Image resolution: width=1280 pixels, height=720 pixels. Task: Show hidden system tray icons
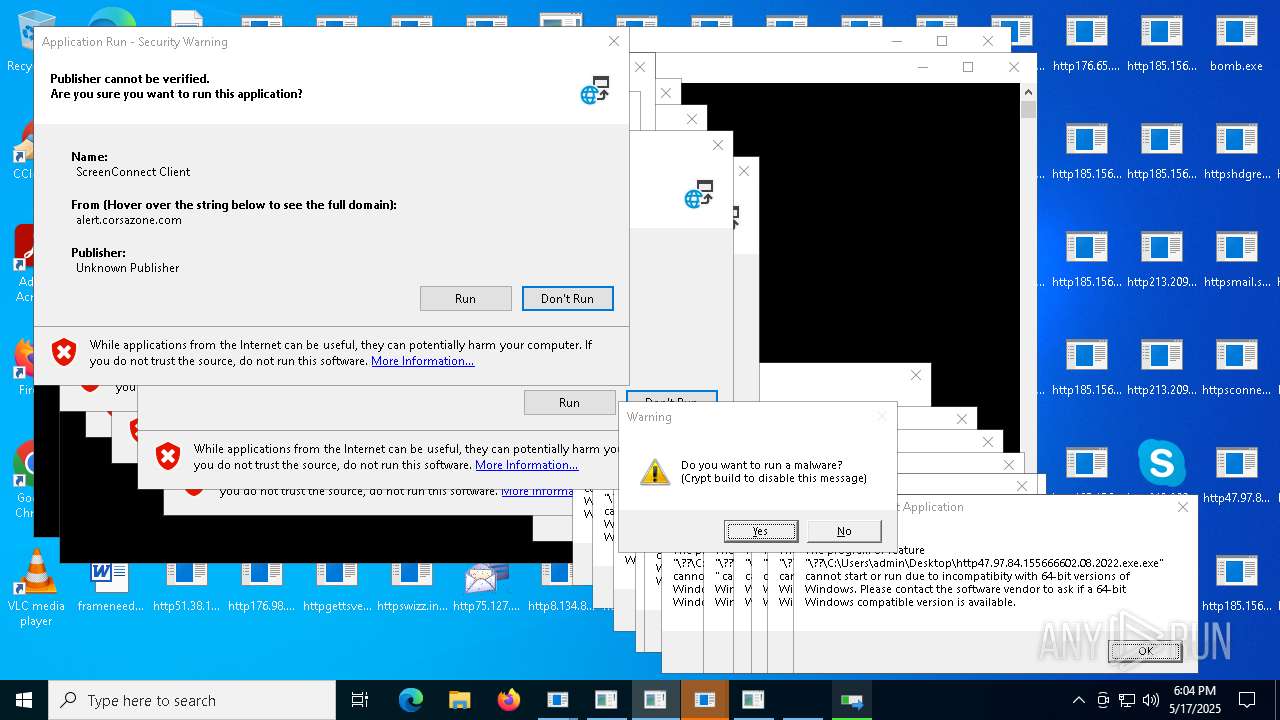point(1078,700)
